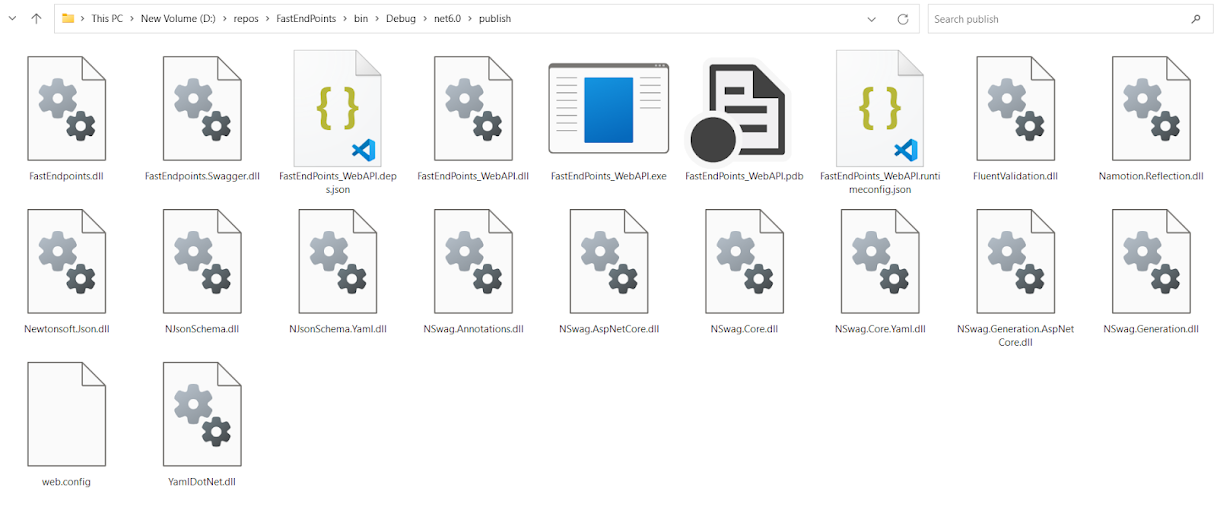
Task: Go to New Volume (D:) breadcrumb
Action: tap(178, 19)
